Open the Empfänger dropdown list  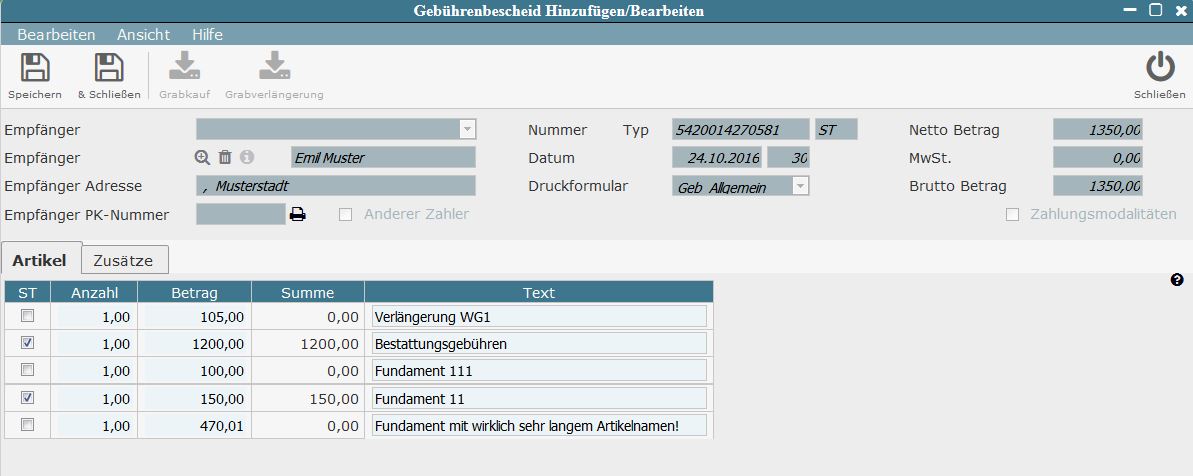pyautogui.click(x=466, y=129)
